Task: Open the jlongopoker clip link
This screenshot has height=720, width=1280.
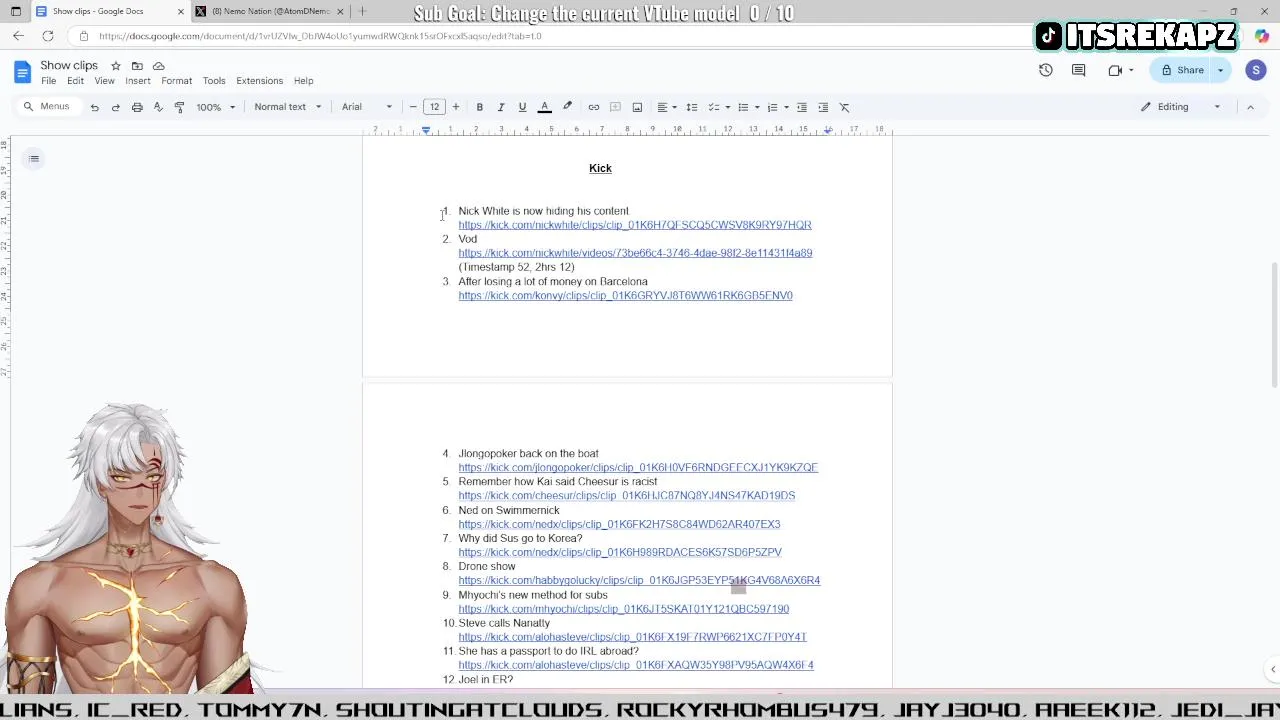Action: click(x=638, y=468)
